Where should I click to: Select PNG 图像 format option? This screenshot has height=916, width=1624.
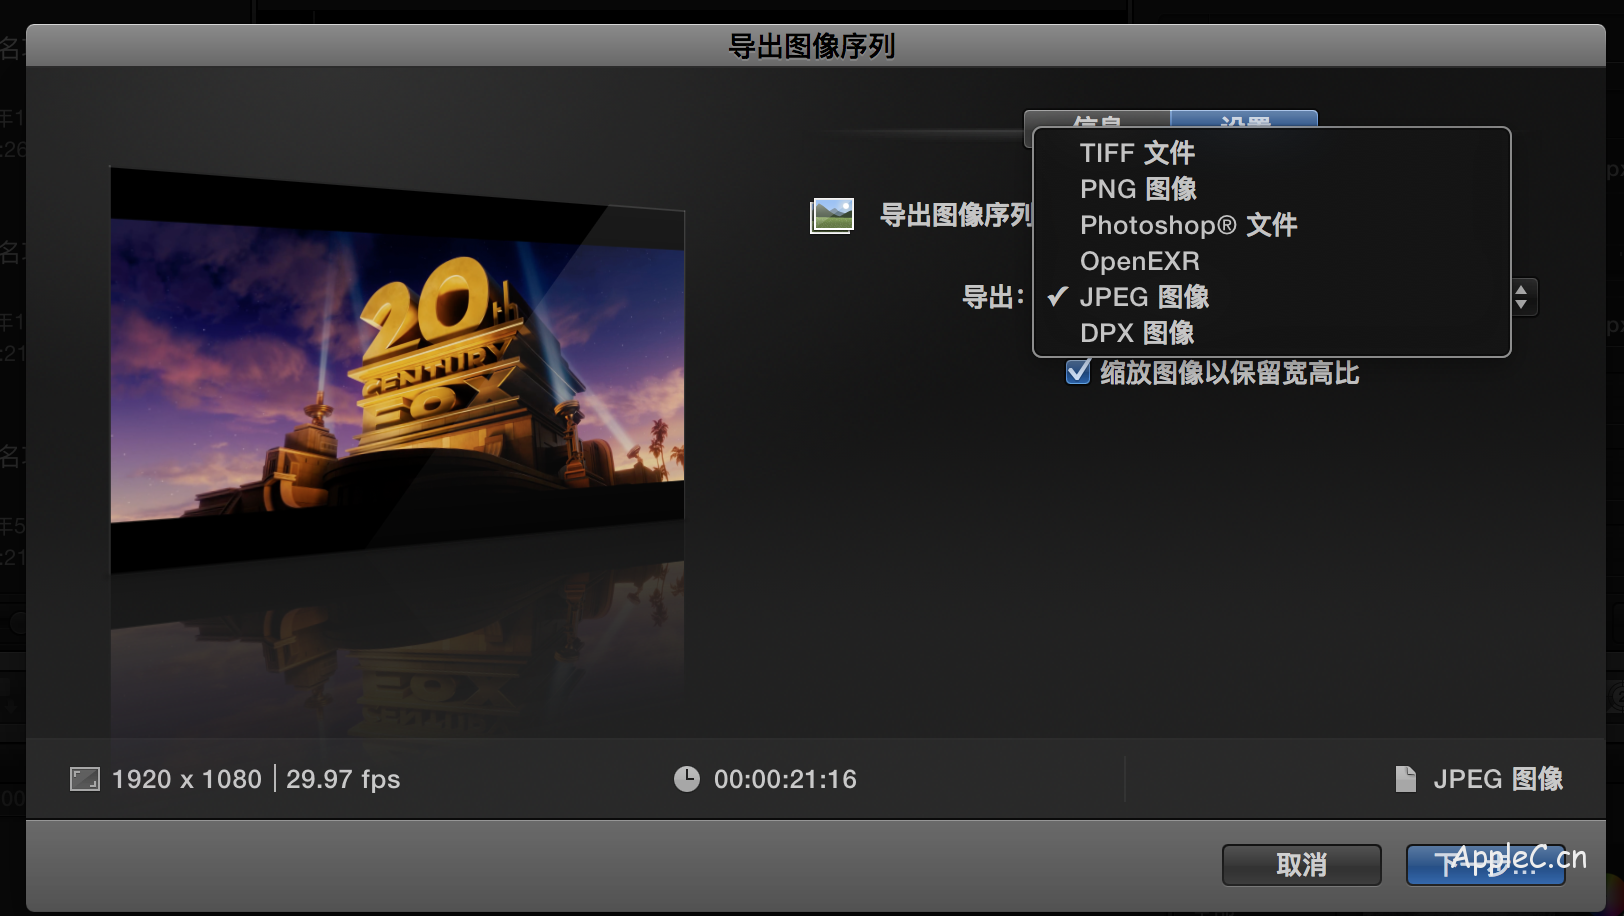pyautogui.click(x=1271, y=189)
